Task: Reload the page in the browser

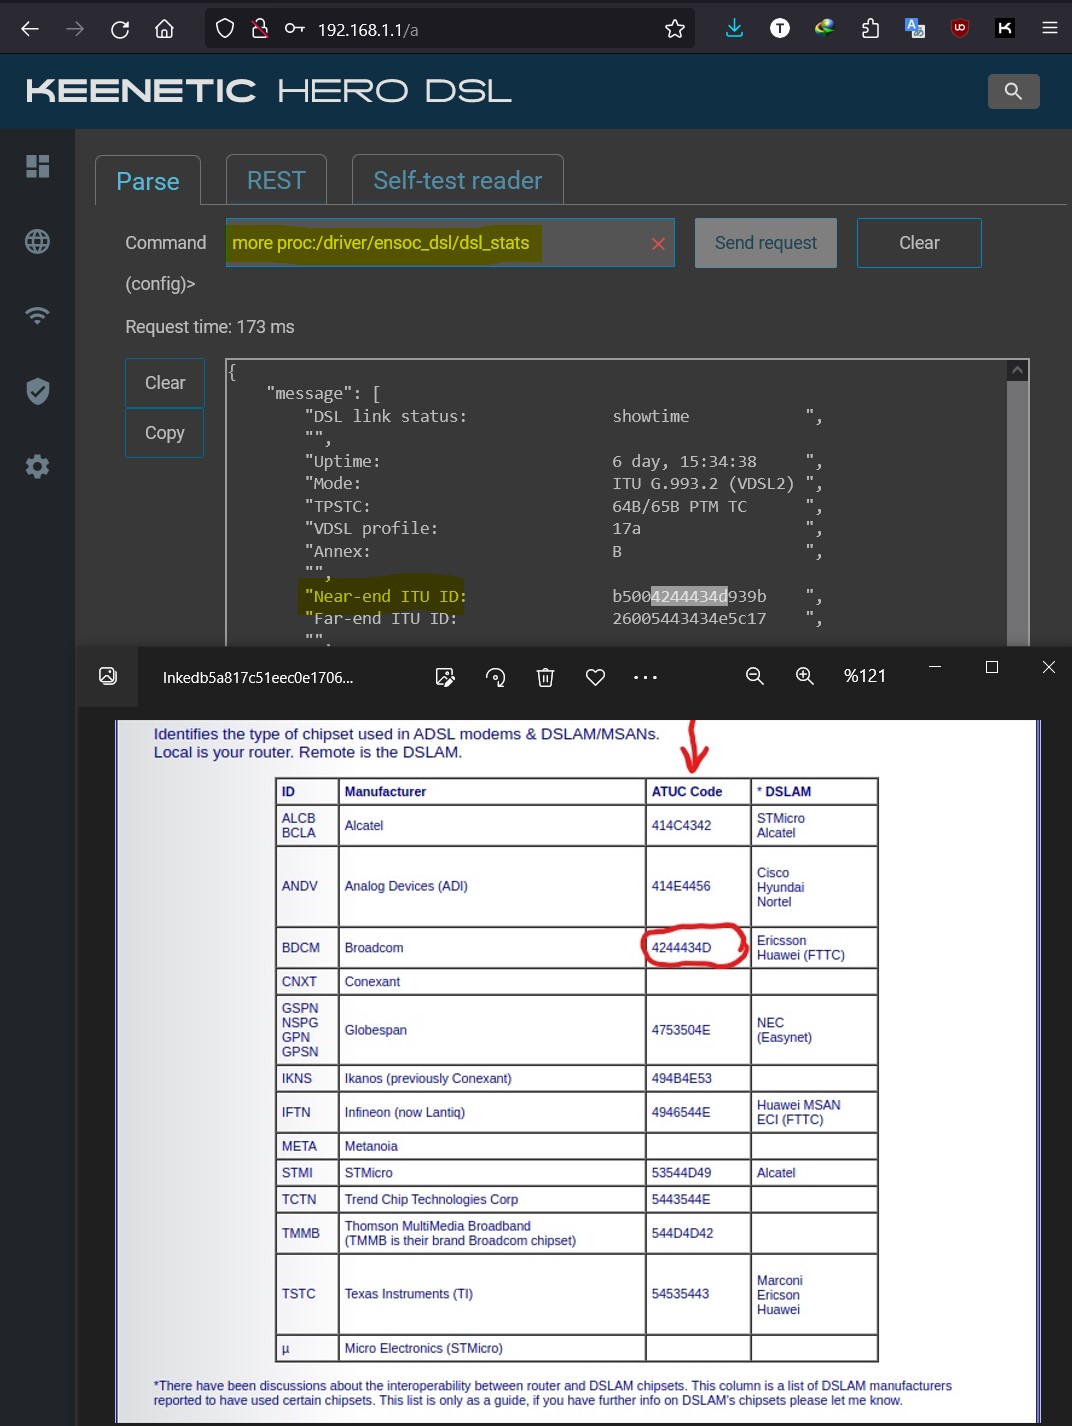Action: tap(120, 29)
